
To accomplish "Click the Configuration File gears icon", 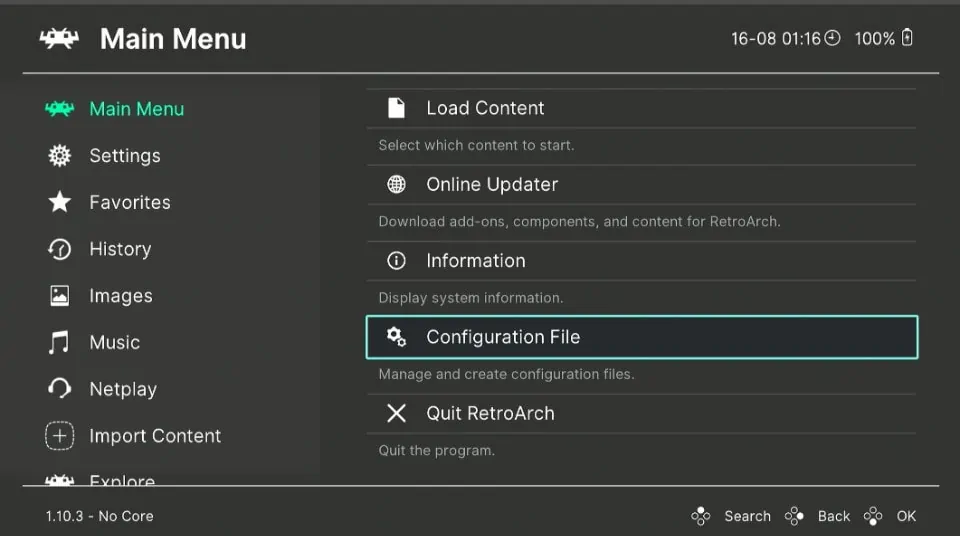I will click(x=396, y=336).
